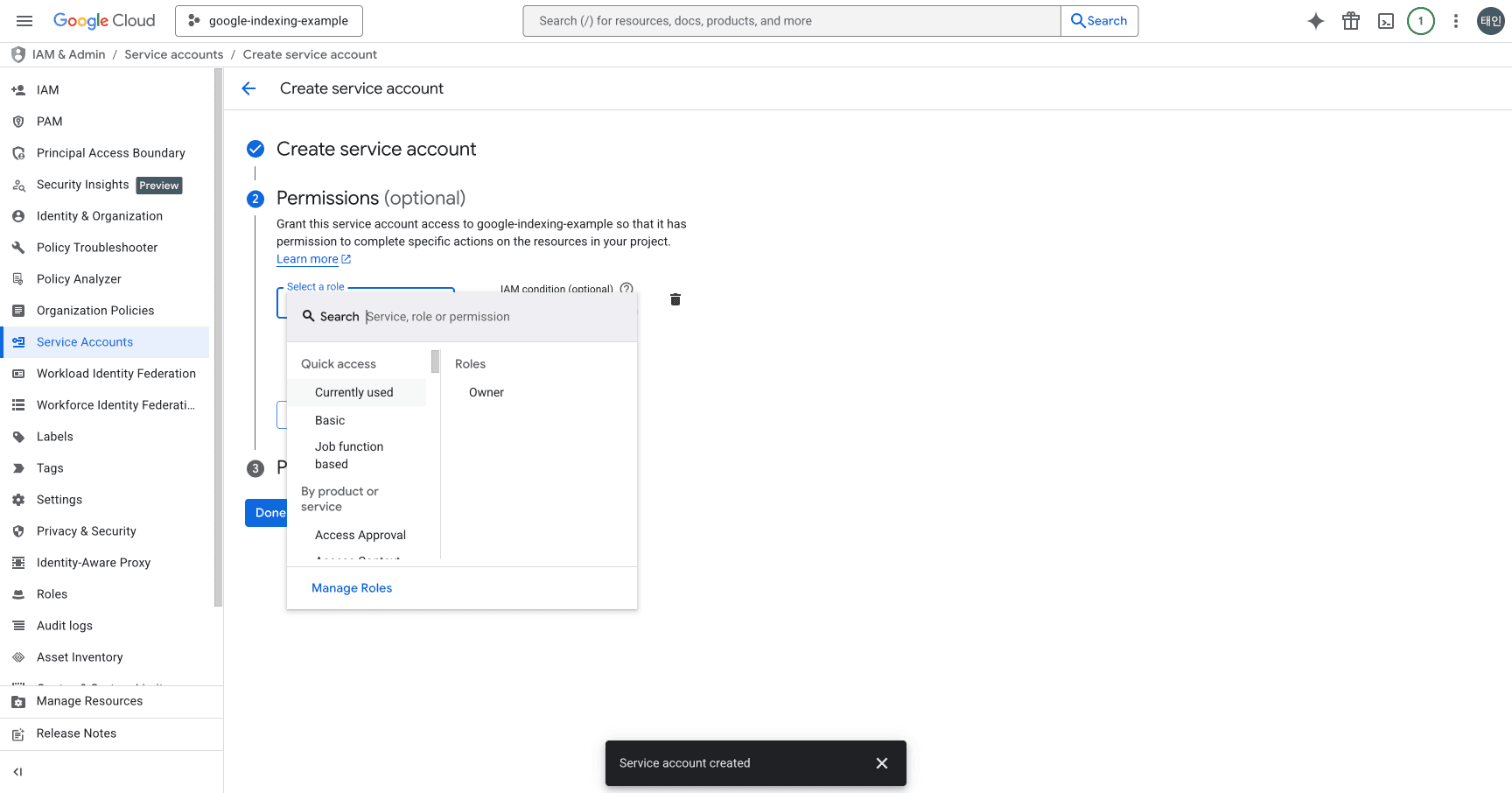Image resolution: width=1512 pixels, height=793 pixels.
Task: Select the Job function based category
Action: tap(357, 455)
